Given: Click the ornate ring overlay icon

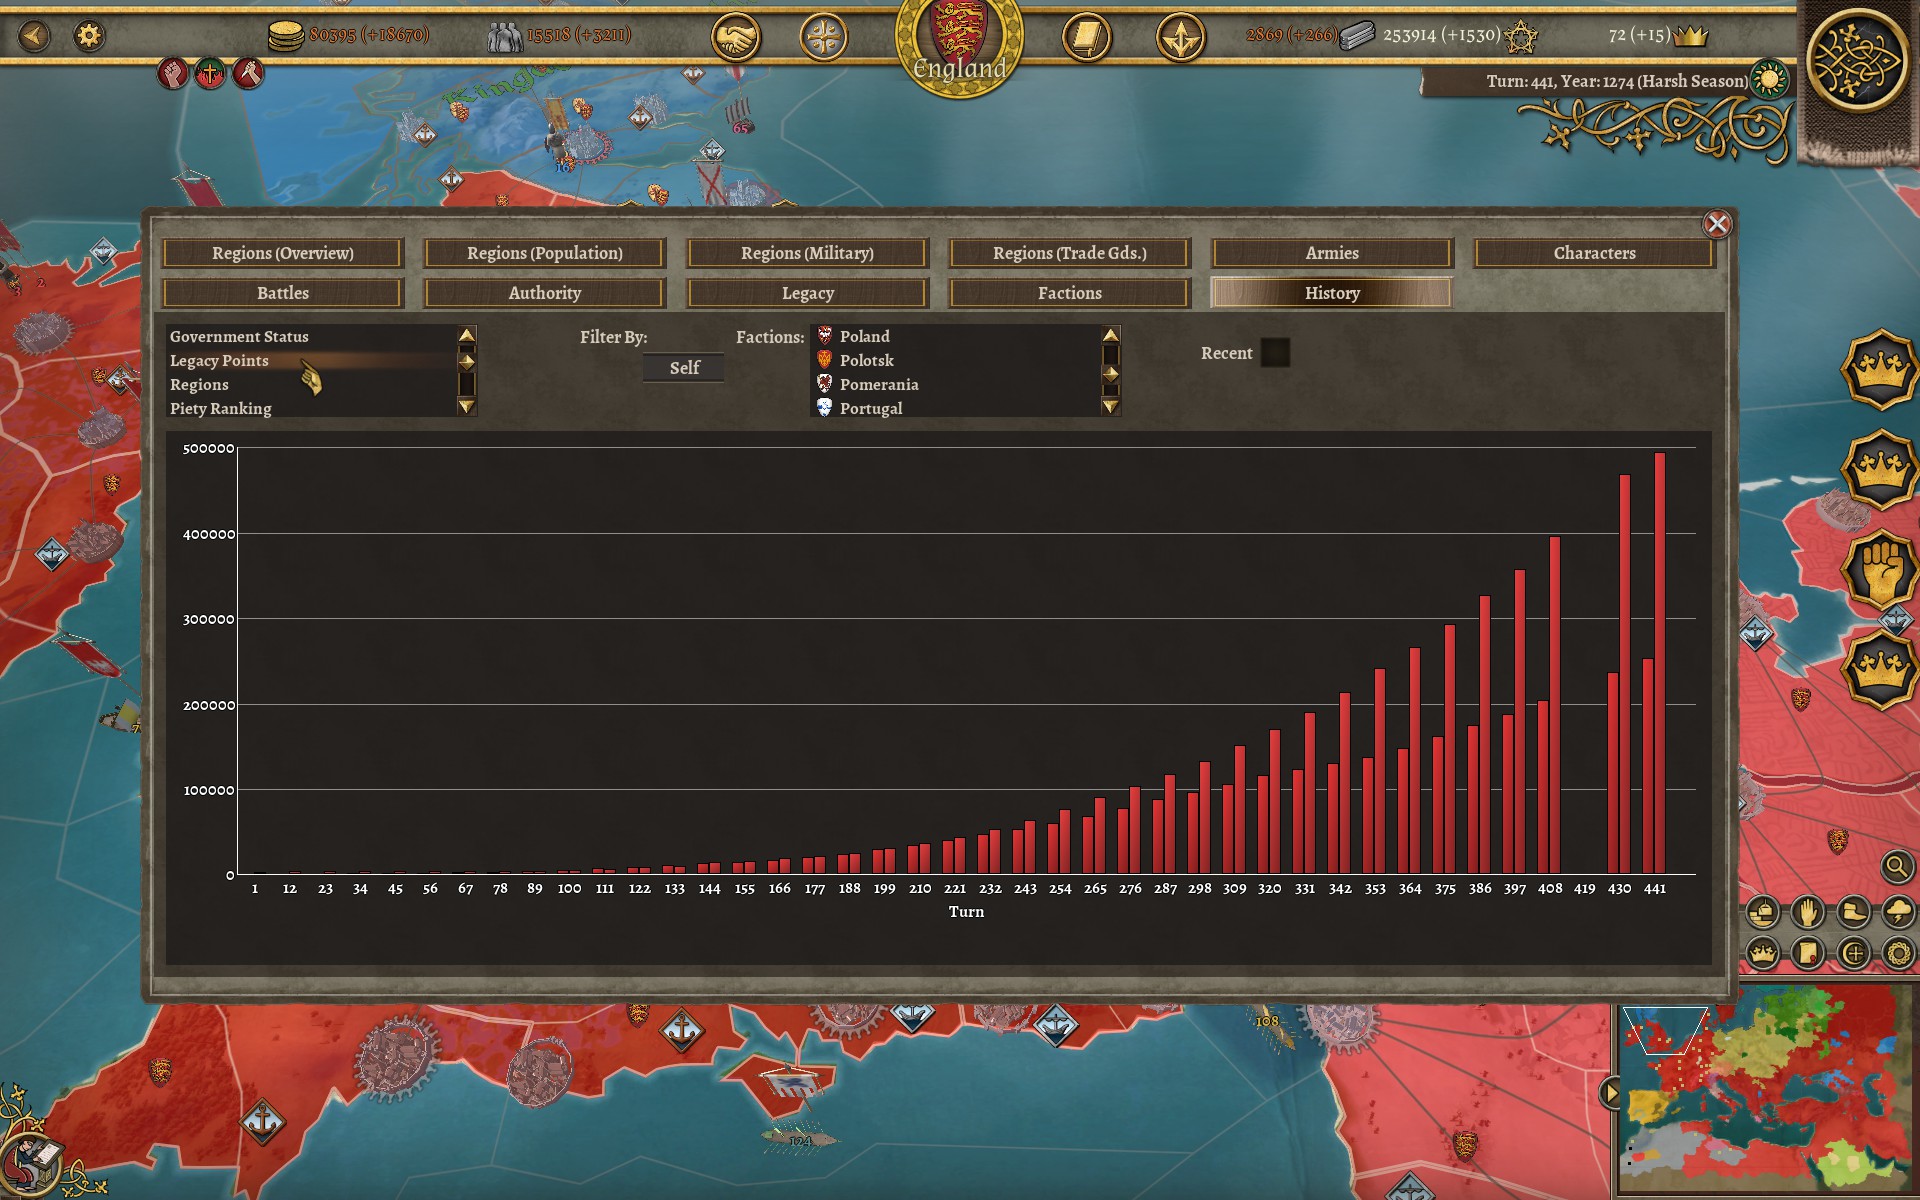Looking at the screenshot, I should coord(1898,953).
